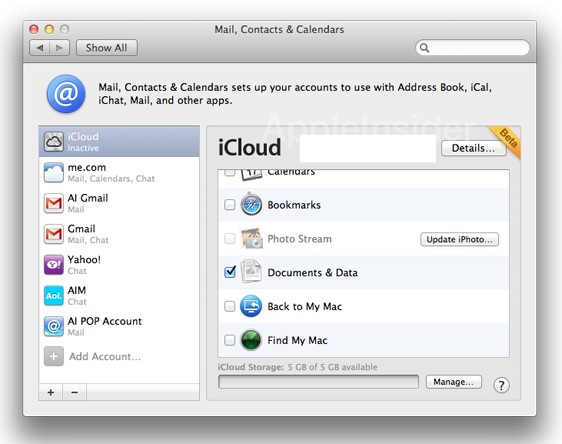Screen dimensions: 562x444
Task: Open the iCloud Details... button
Action: coord(474,148)
